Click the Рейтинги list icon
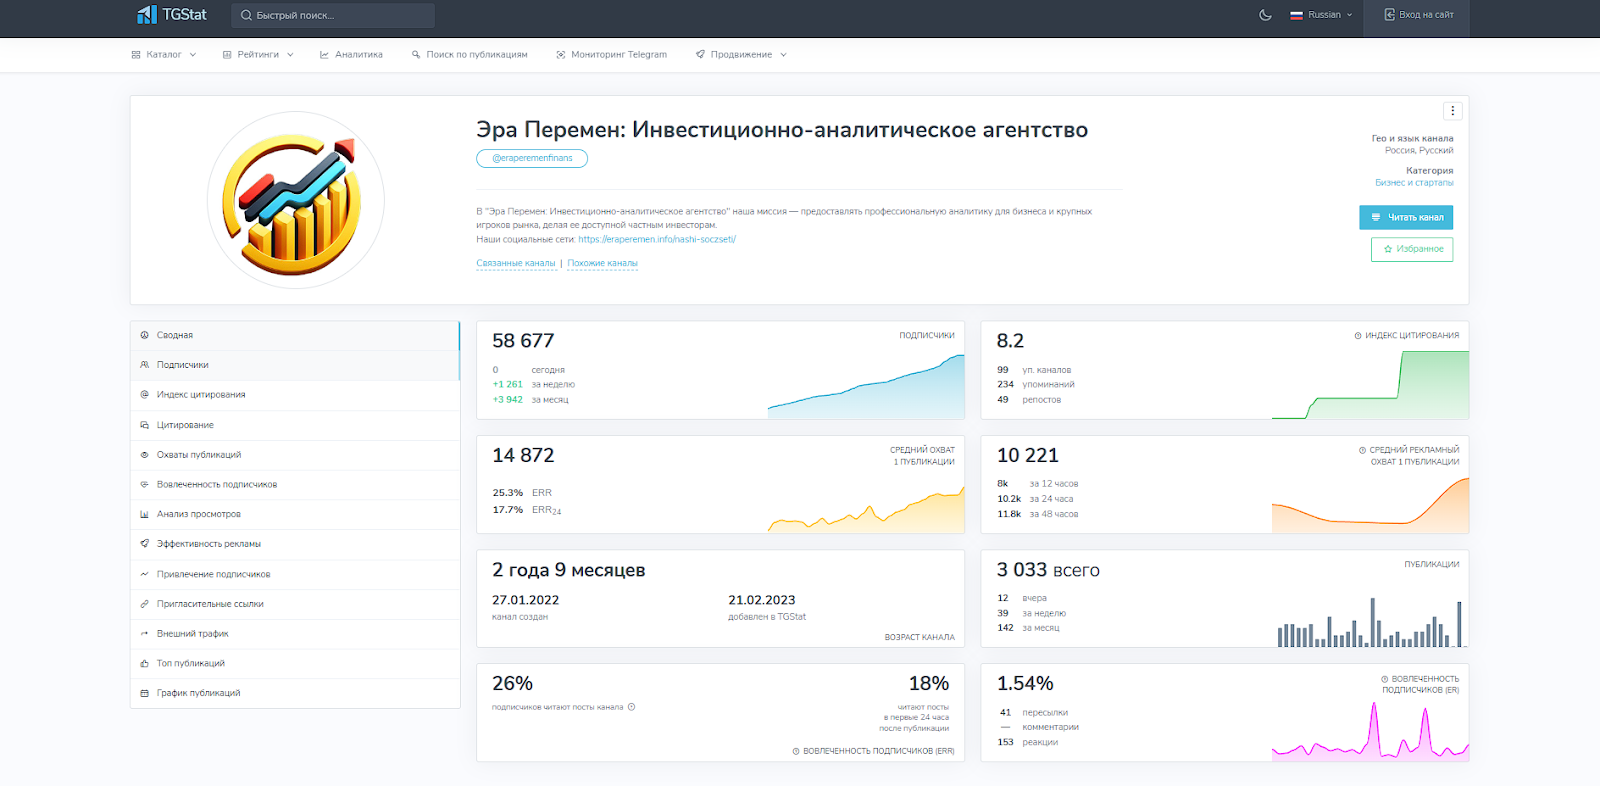This screenshot has height=786, width=1600. (x=227, y=55)
